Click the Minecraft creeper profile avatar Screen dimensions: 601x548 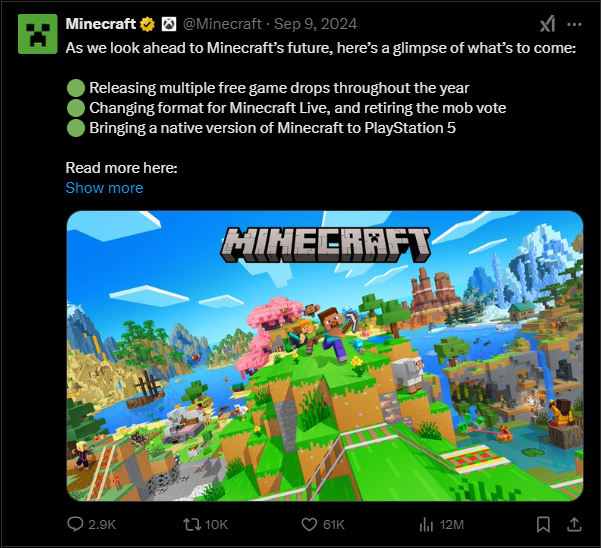coord(38,34)
